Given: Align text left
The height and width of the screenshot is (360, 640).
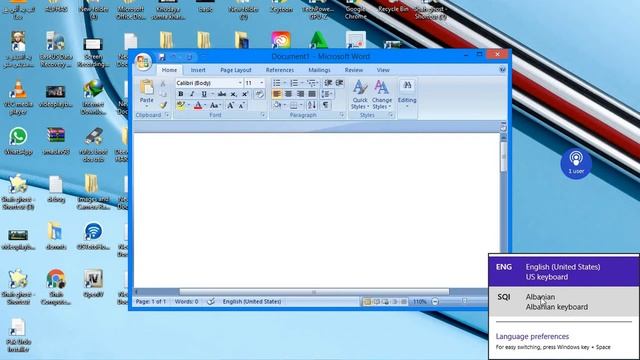Looking at the screenshot, I should (x=277, y=94).
